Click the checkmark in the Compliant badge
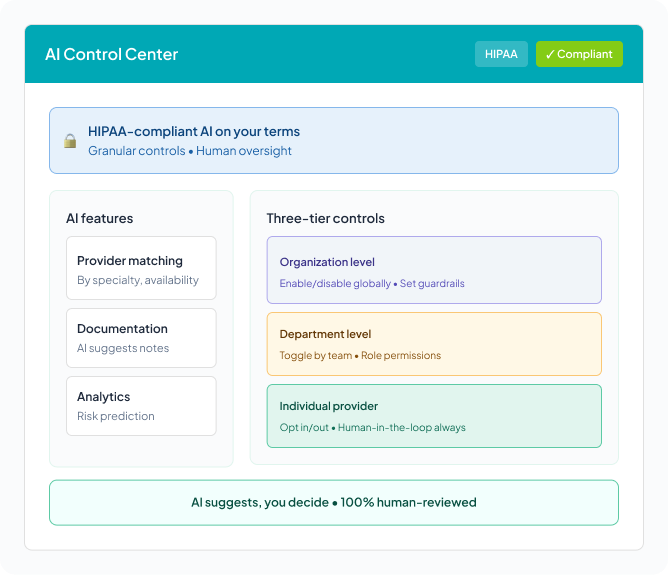Viewport: 668px width, 575px height. 550,54
